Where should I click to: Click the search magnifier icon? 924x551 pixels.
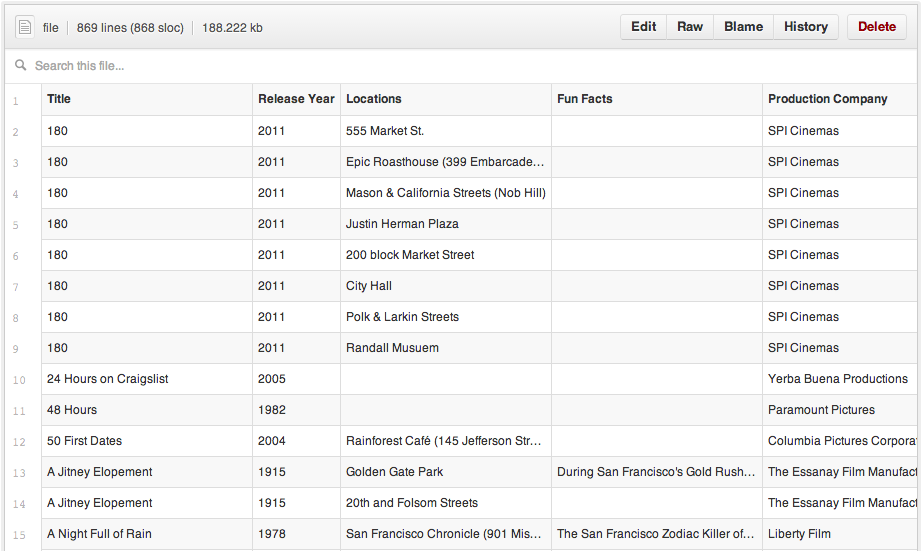20,66
